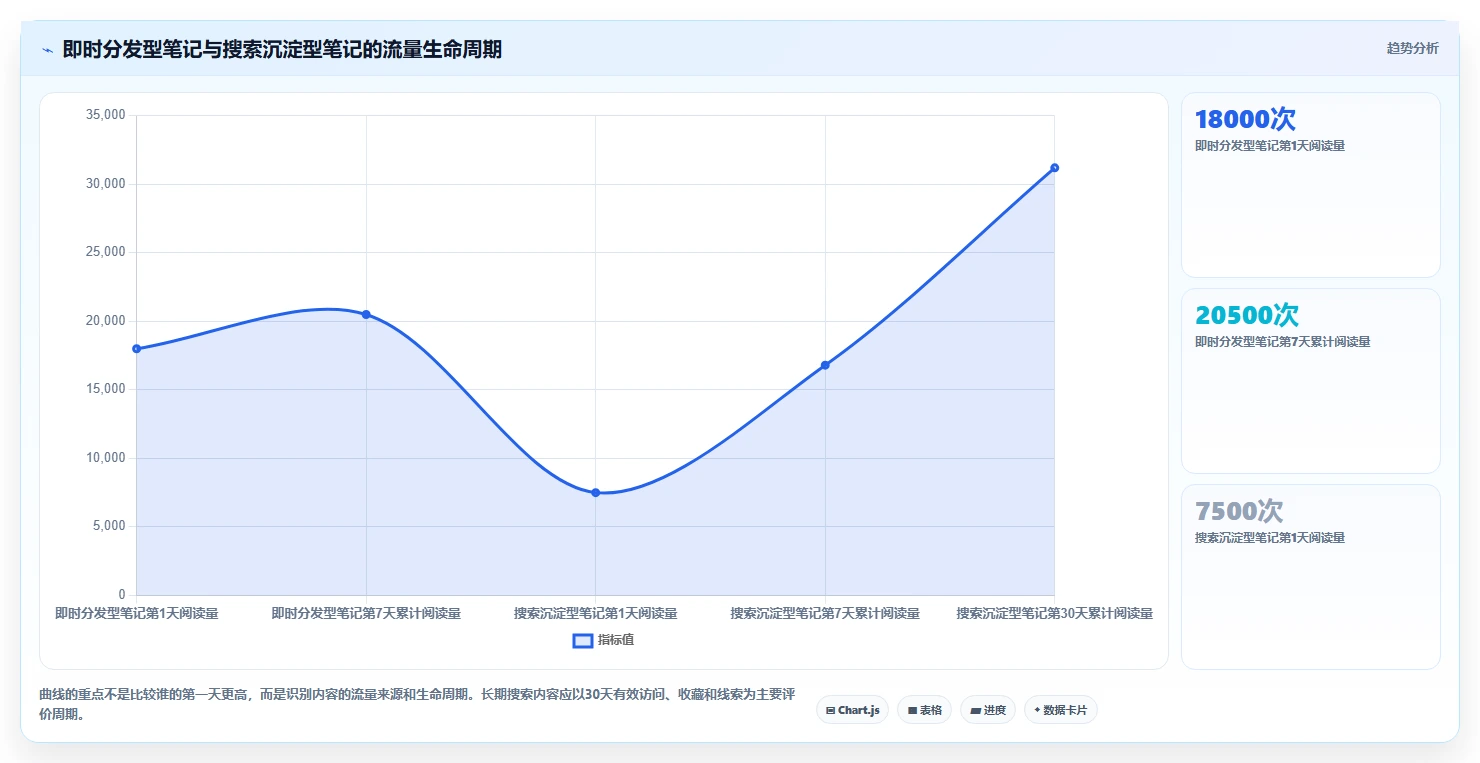Click the data point for 即时分发型笔记第7天累计阅读量

pyautogui.click(x=366, y=314)
